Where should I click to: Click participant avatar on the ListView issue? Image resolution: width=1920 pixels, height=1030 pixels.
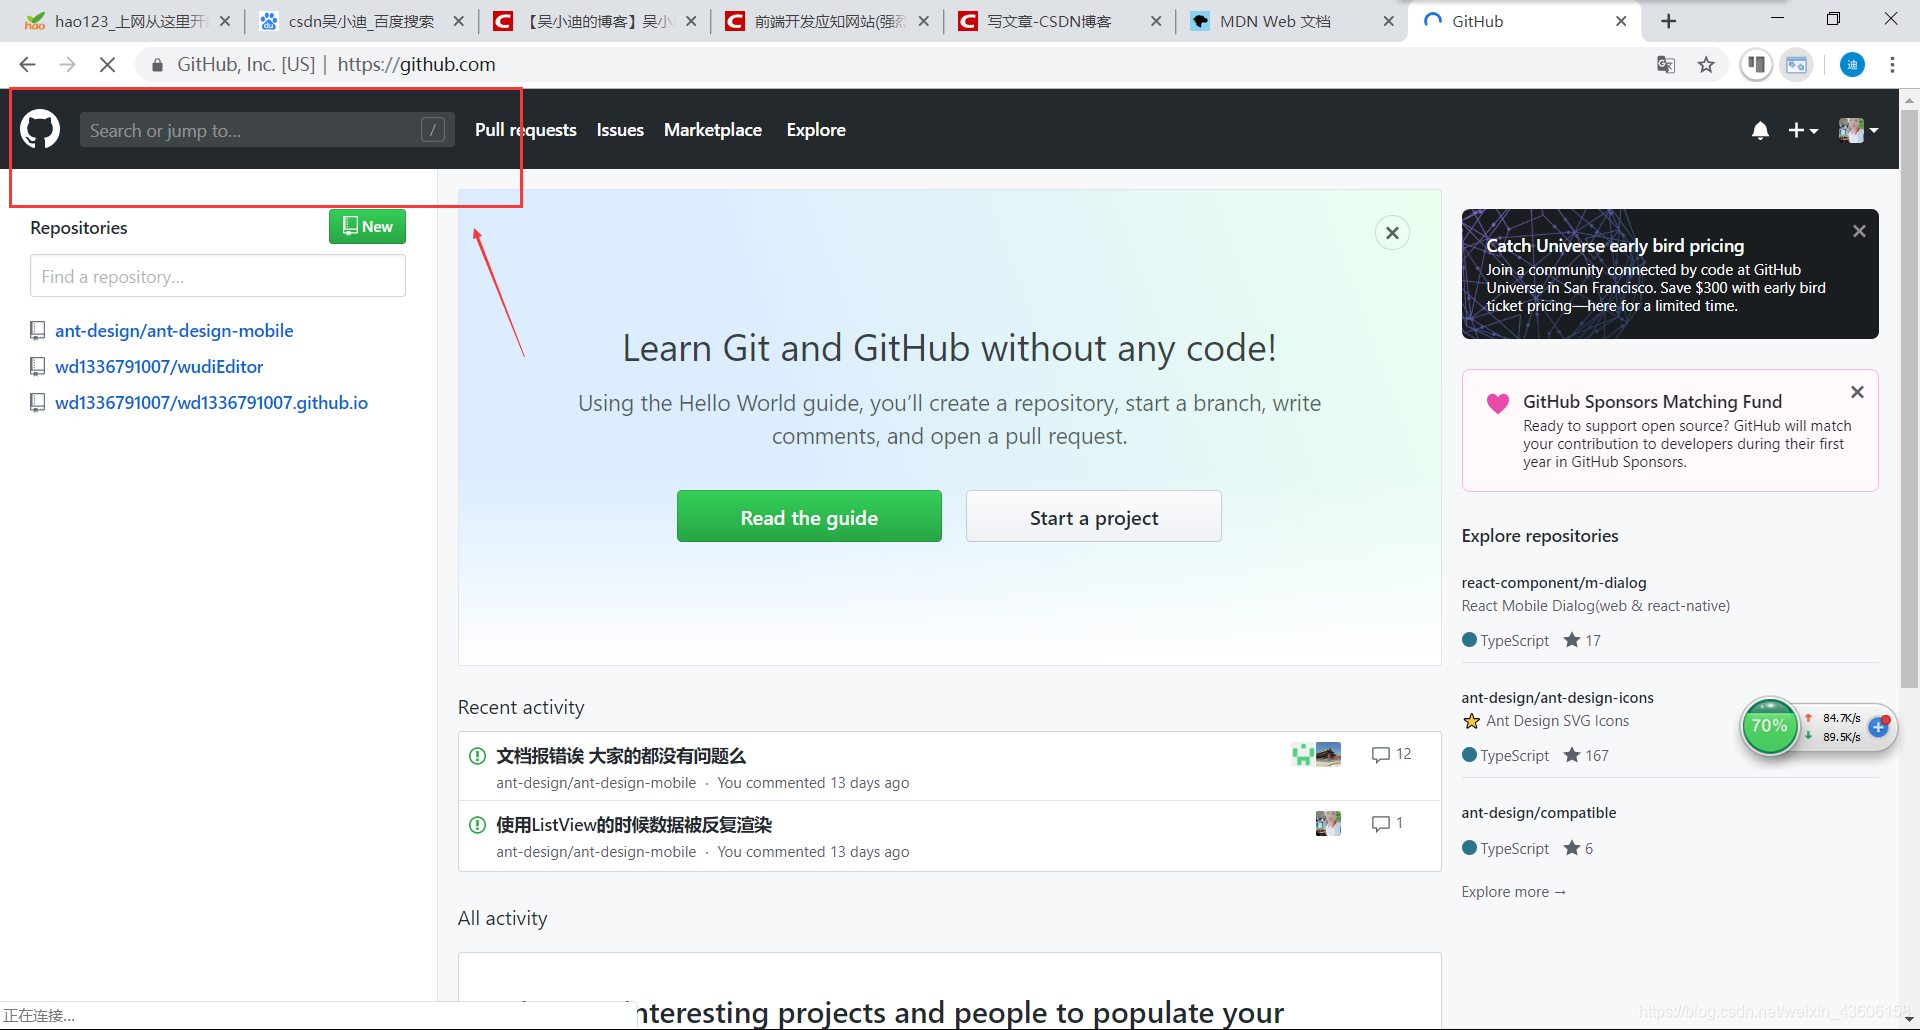tap(1328, 823)
